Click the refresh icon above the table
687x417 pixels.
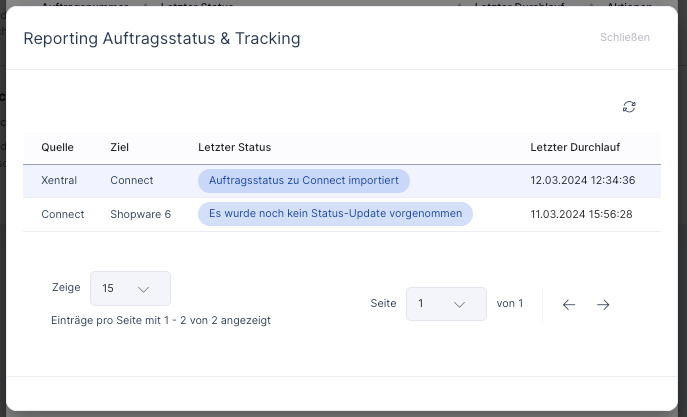point(629,107)
